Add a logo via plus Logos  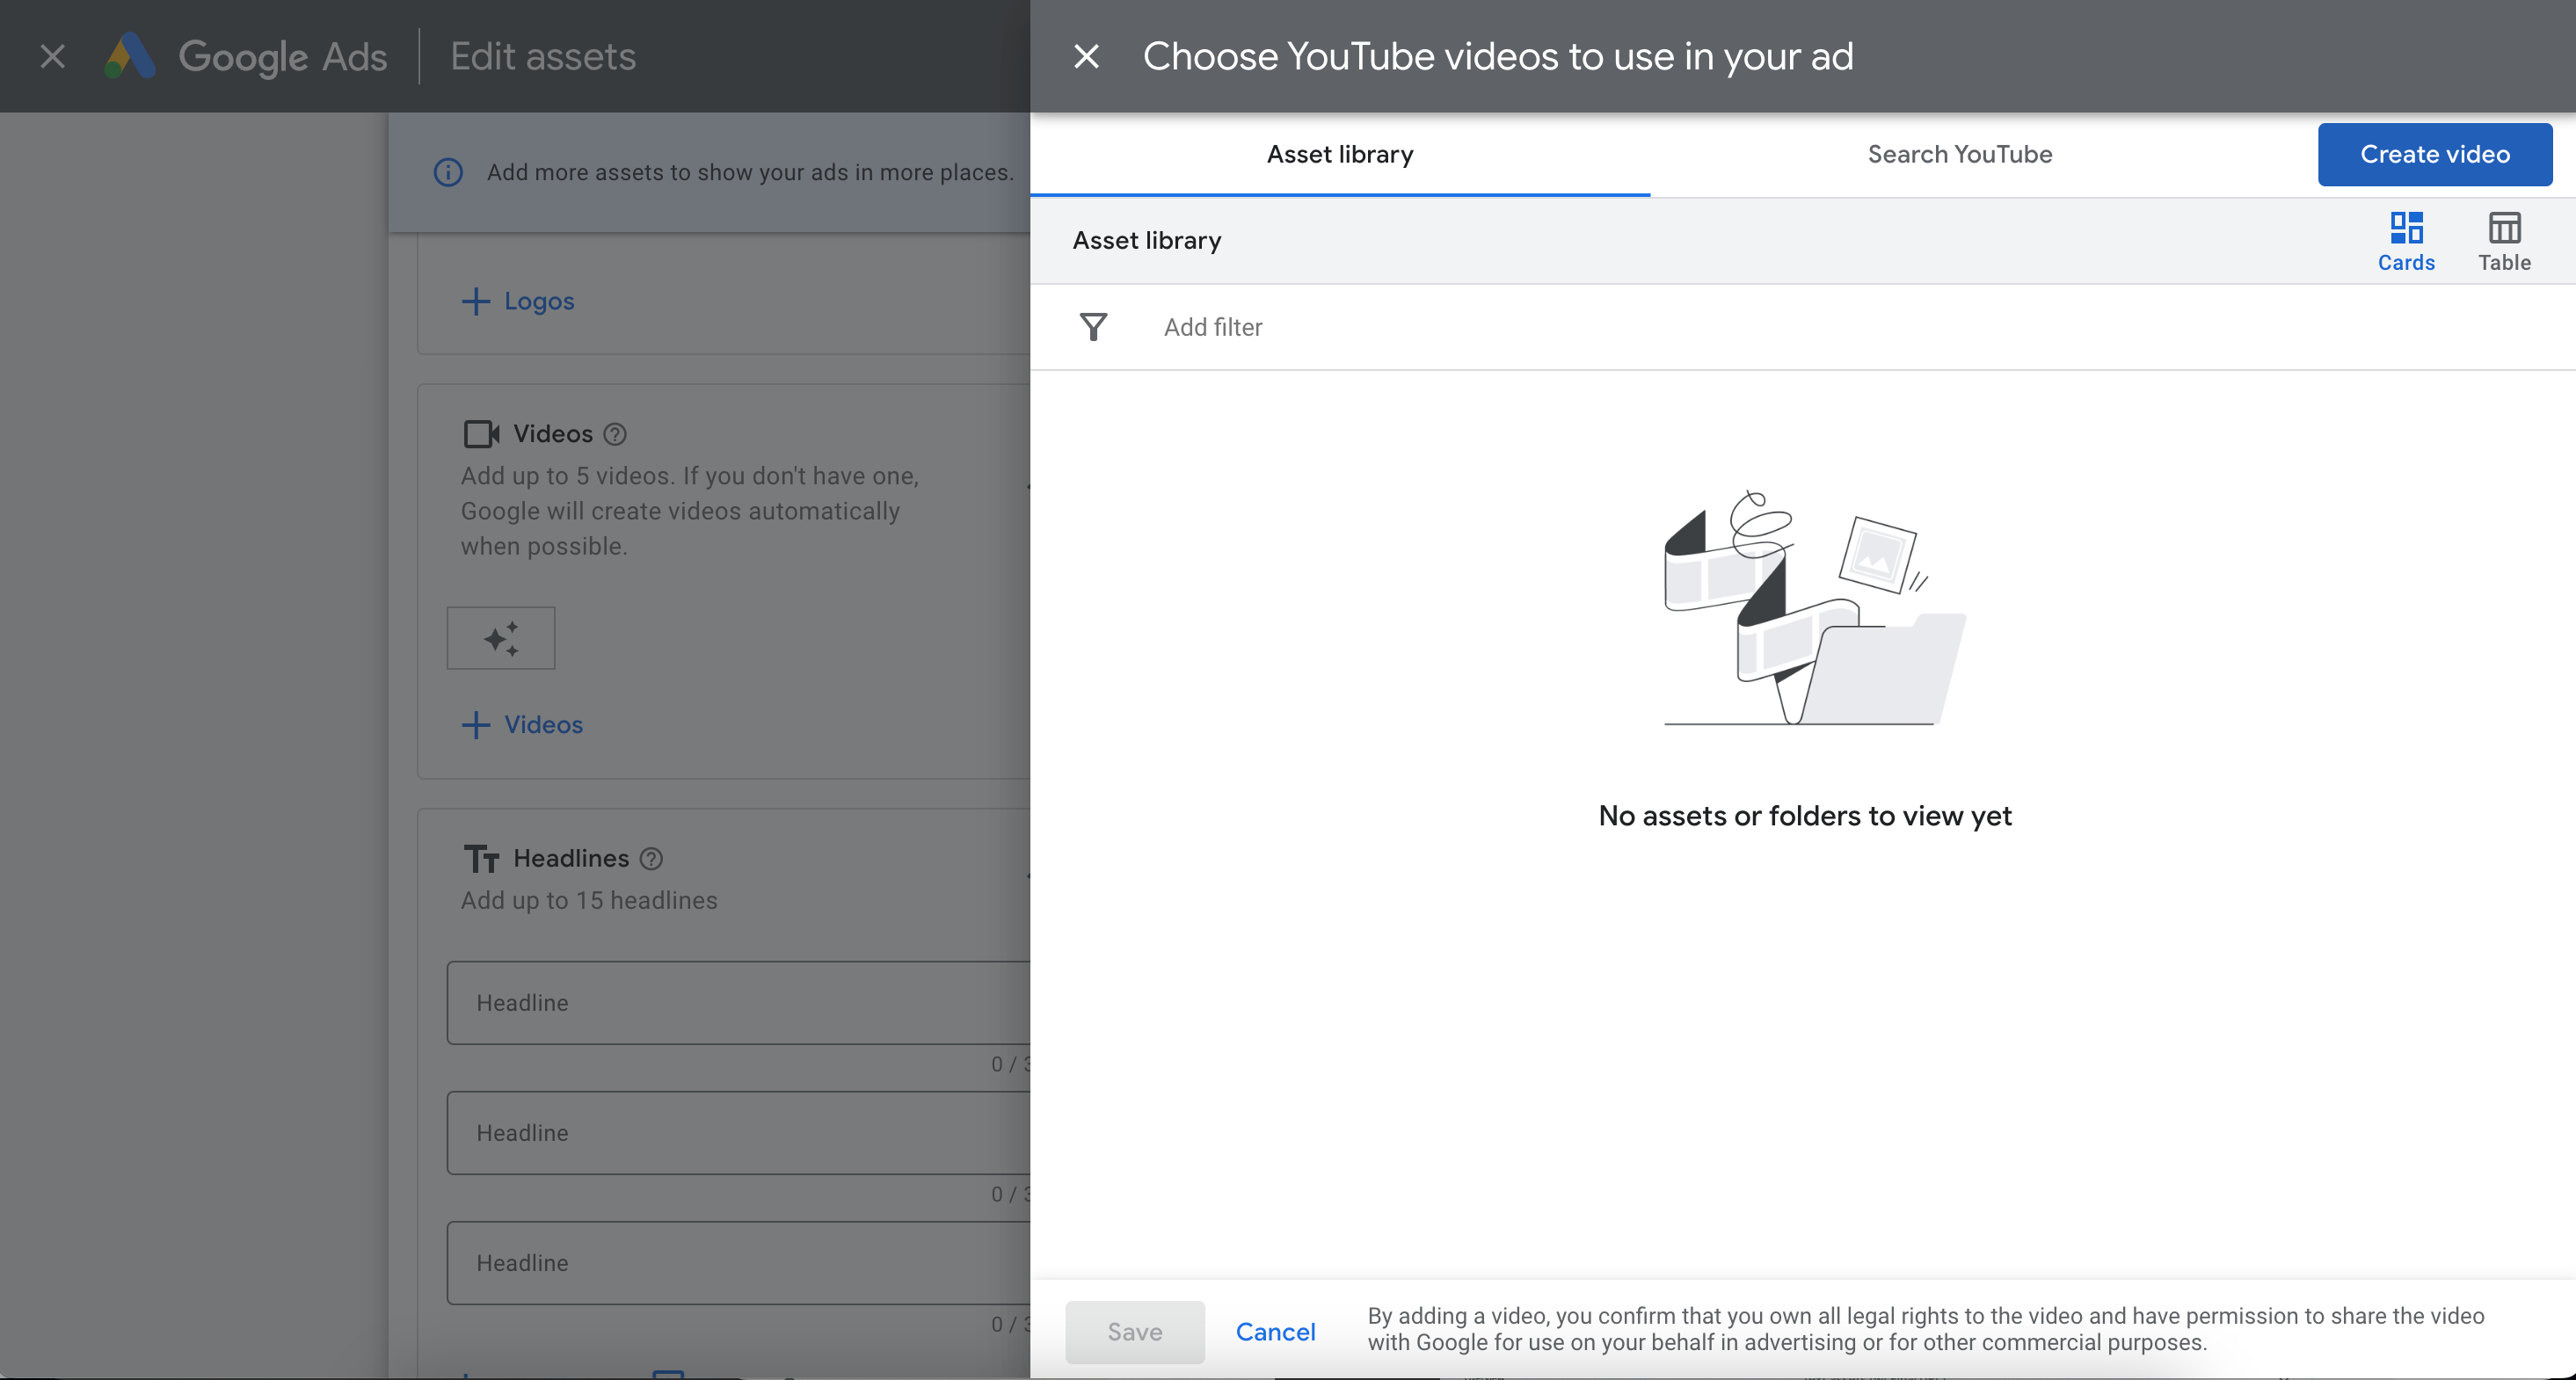[518, 301]
